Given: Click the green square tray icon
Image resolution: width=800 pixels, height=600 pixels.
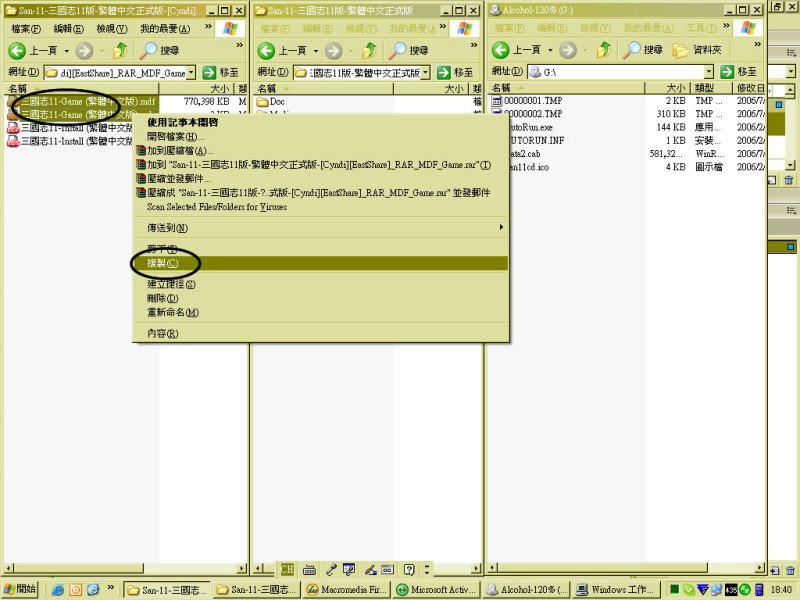Looking at the screenshot, I should point(674,589).
